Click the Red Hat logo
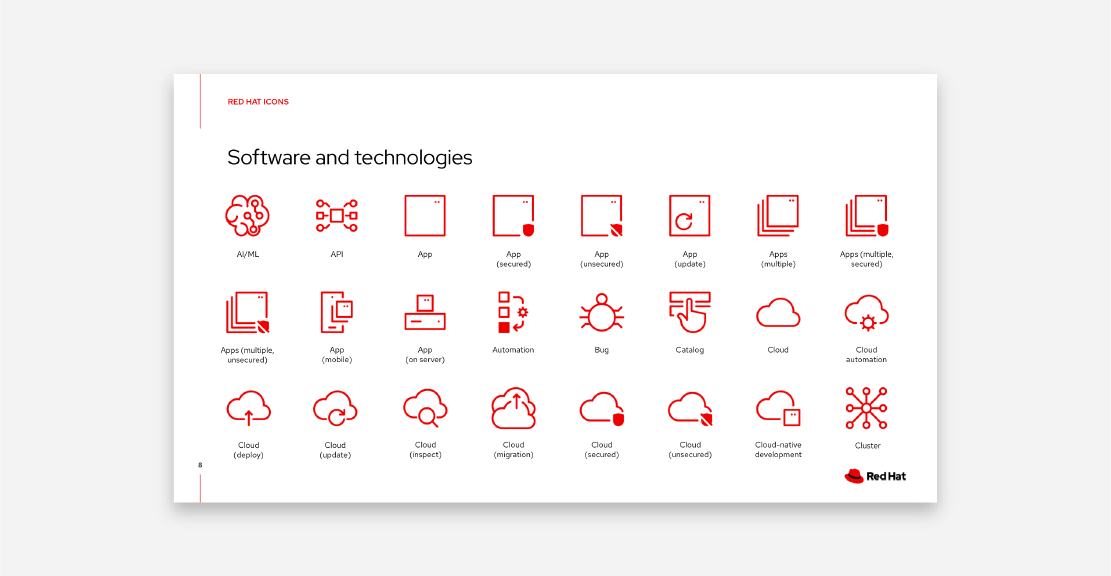The height and width of the screenshot is (576, 1111). (x=875, y=476)
